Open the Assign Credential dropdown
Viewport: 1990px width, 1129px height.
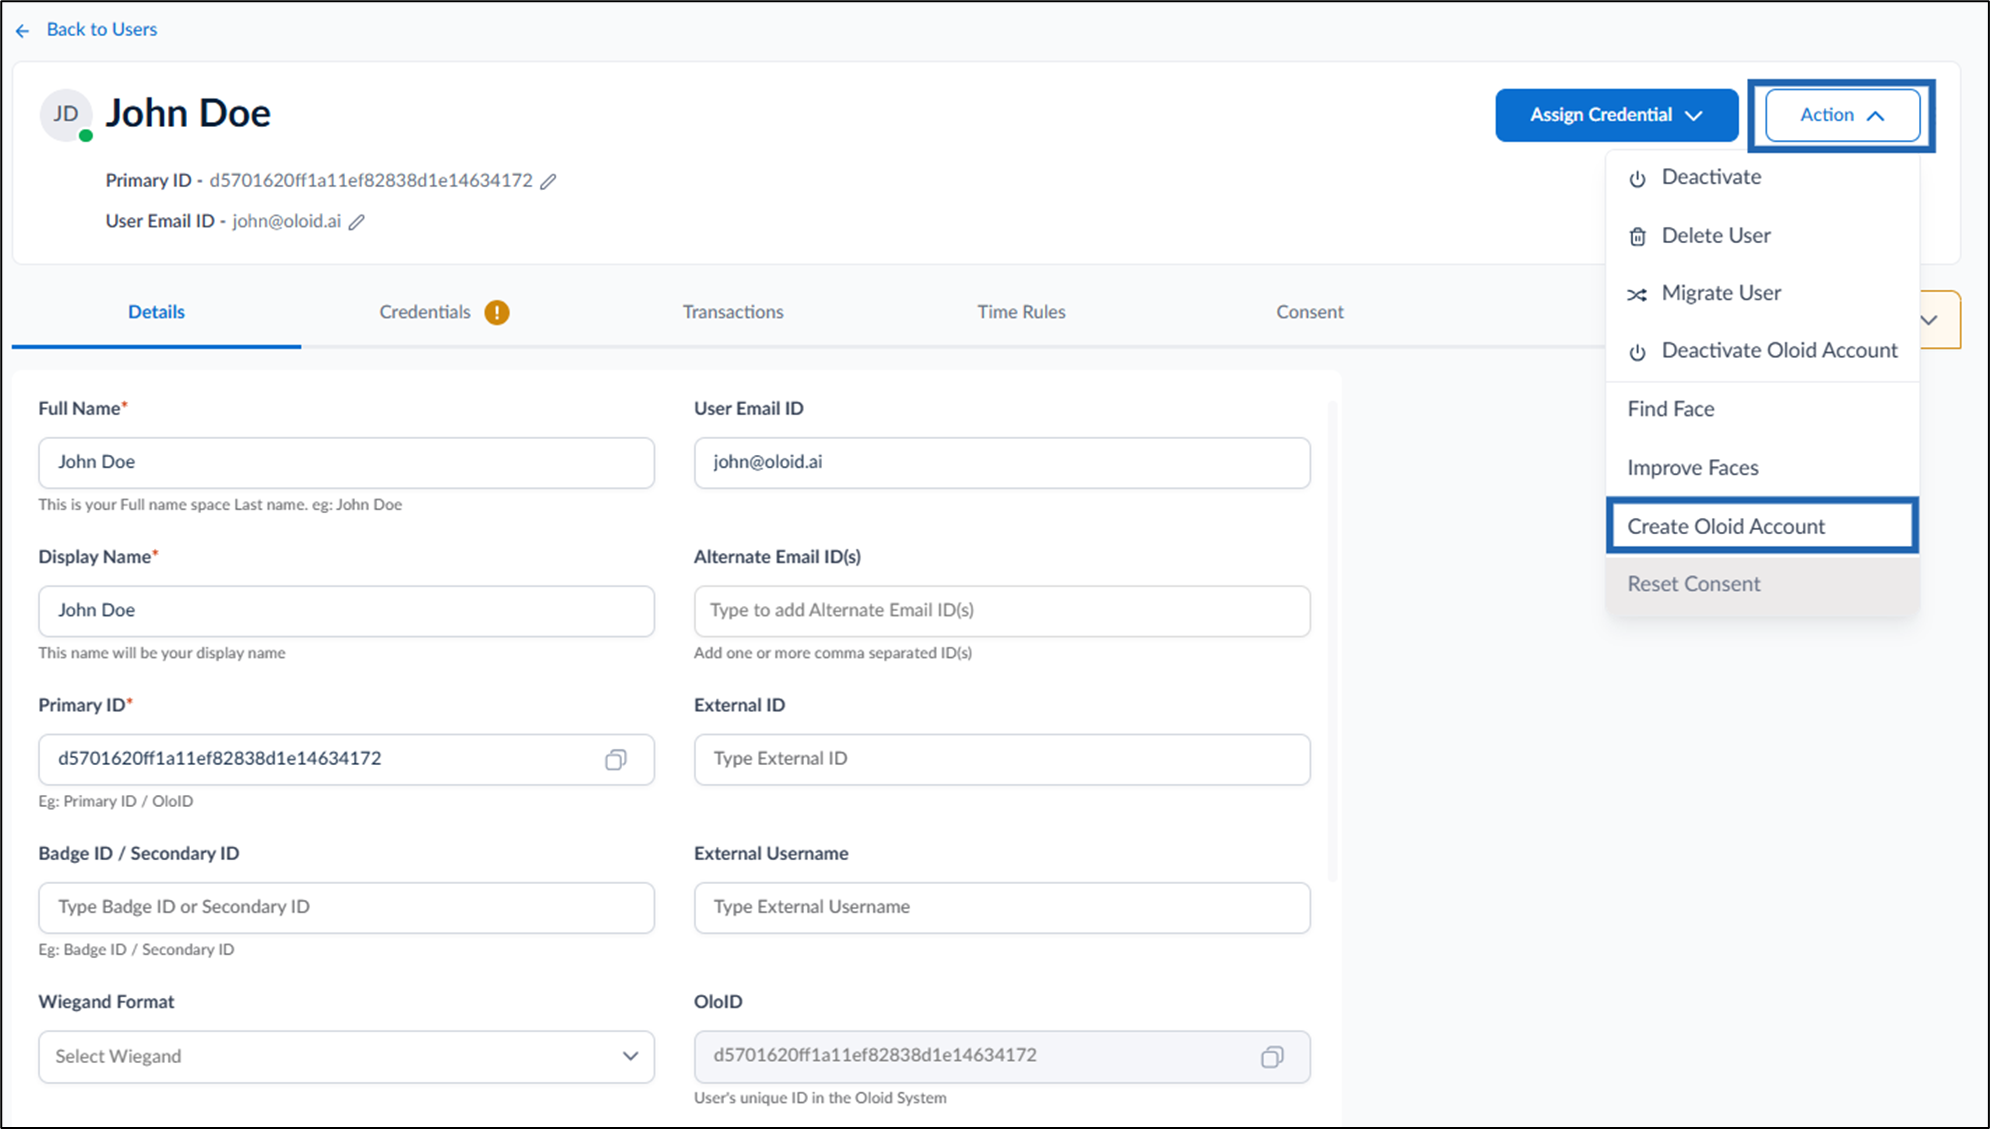pos(1616,115)
